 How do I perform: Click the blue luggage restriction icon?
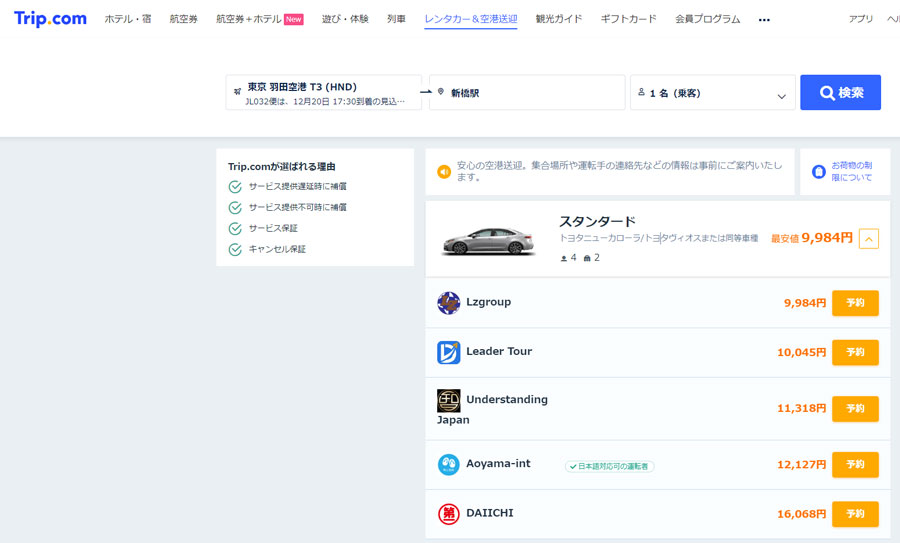(x=818, y=172)
